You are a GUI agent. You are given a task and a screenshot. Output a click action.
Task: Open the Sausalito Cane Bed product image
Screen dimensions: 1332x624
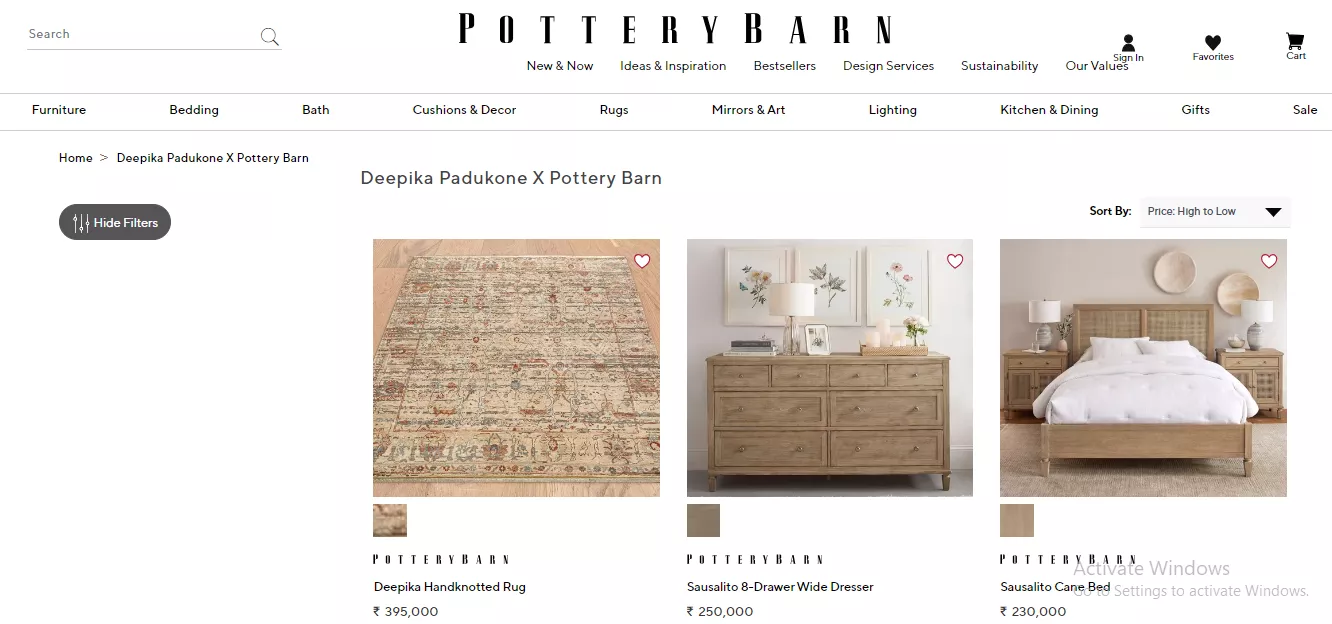[1143, 368]
